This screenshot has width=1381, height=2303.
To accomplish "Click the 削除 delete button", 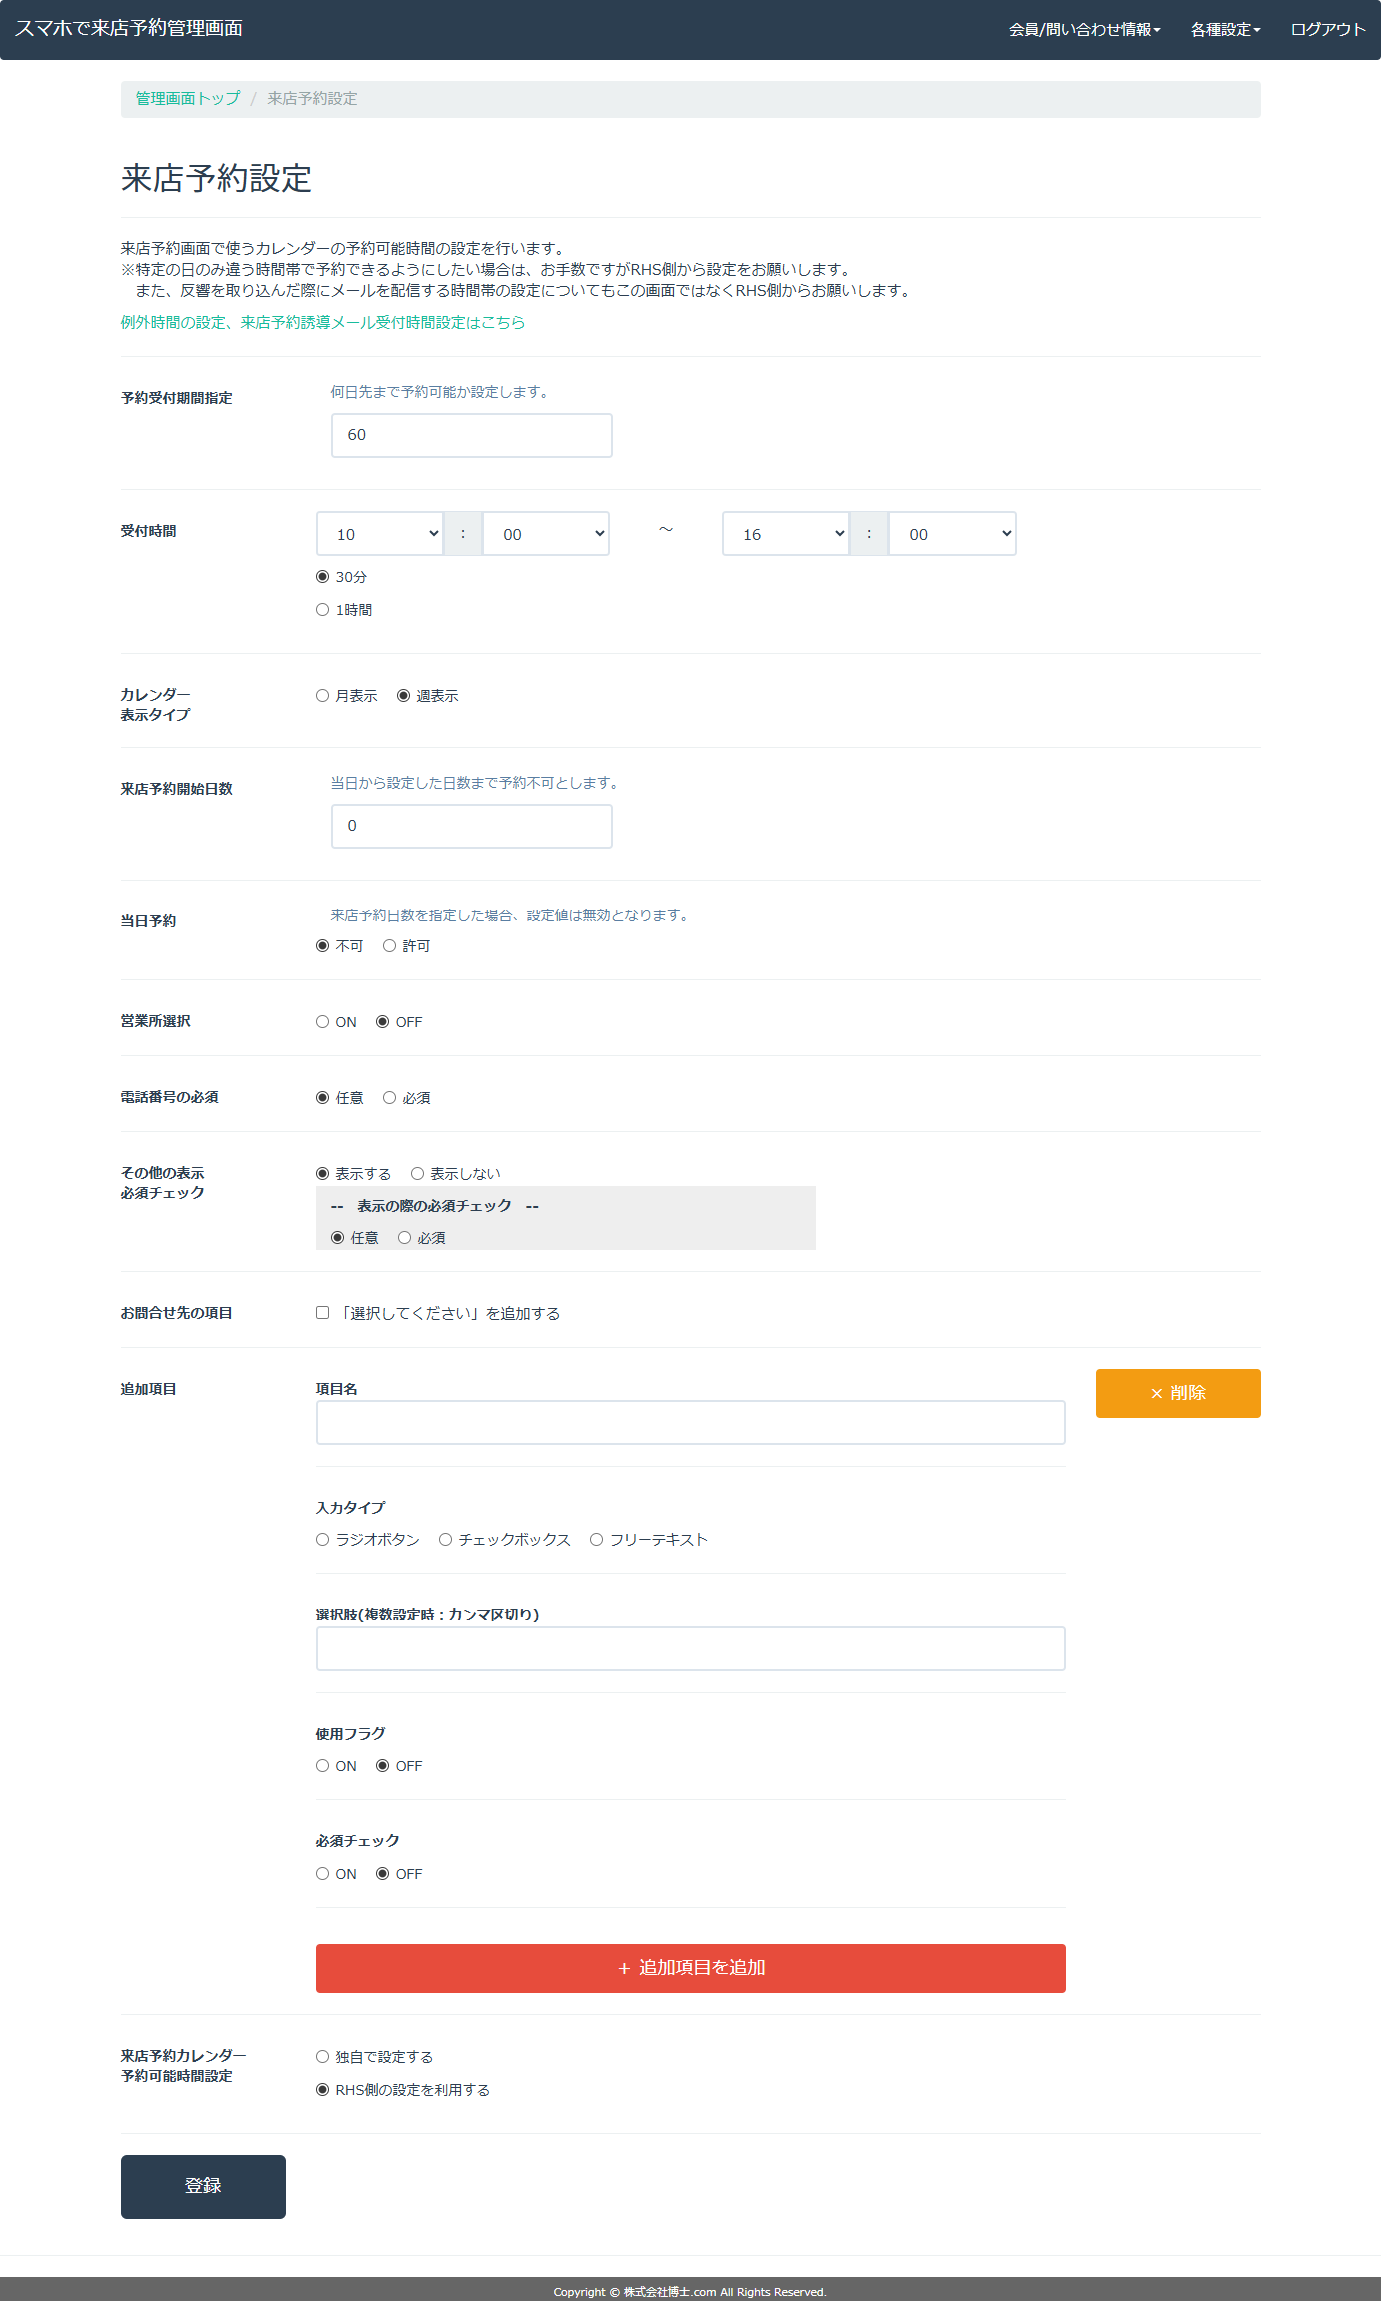I will (x=1177, y=1393).
